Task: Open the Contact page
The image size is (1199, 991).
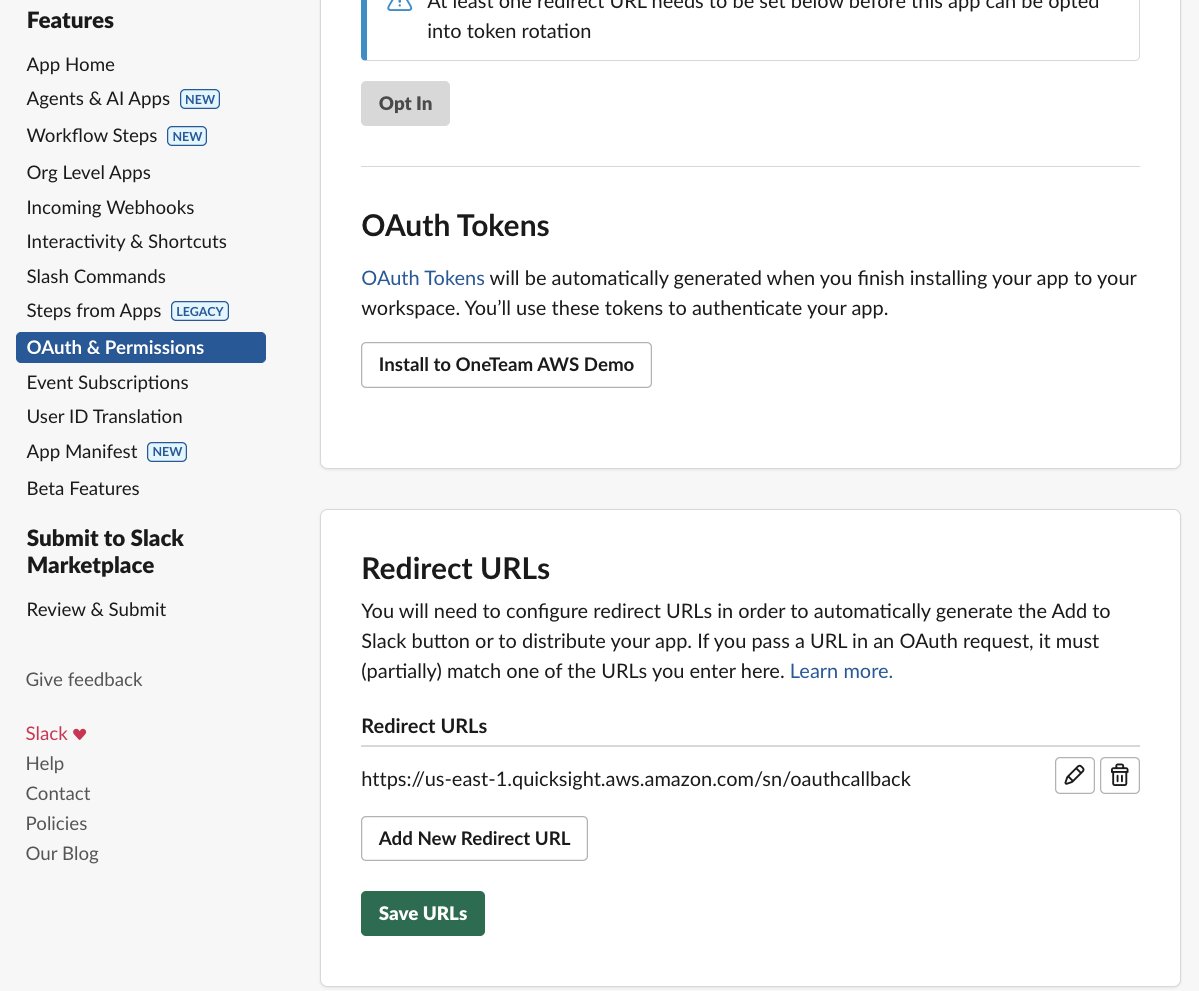Action: [57, 793]
